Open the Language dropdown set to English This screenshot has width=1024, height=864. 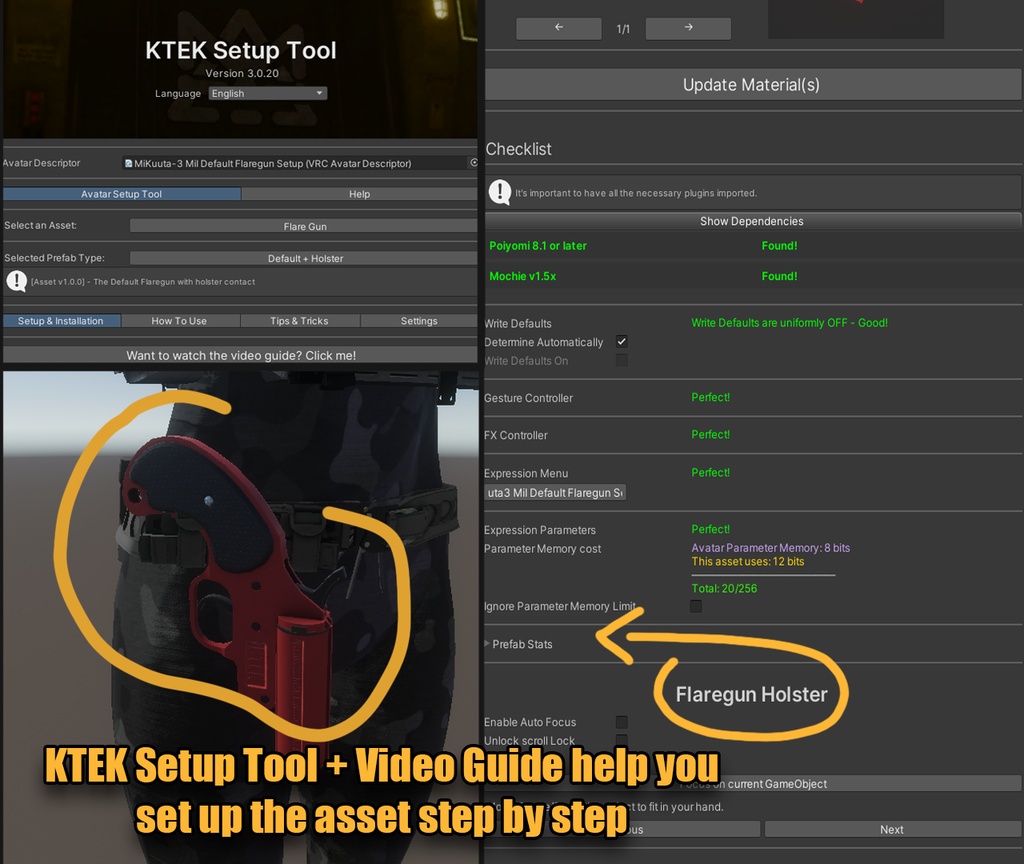click(x=268, y=93)
